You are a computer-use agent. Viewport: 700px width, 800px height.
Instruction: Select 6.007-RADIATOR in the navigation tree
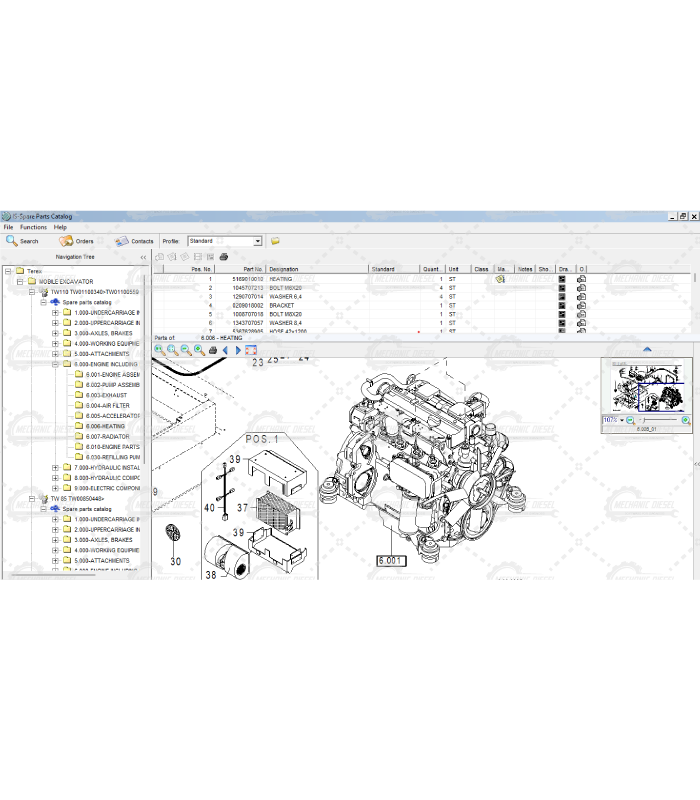[107, 437]
